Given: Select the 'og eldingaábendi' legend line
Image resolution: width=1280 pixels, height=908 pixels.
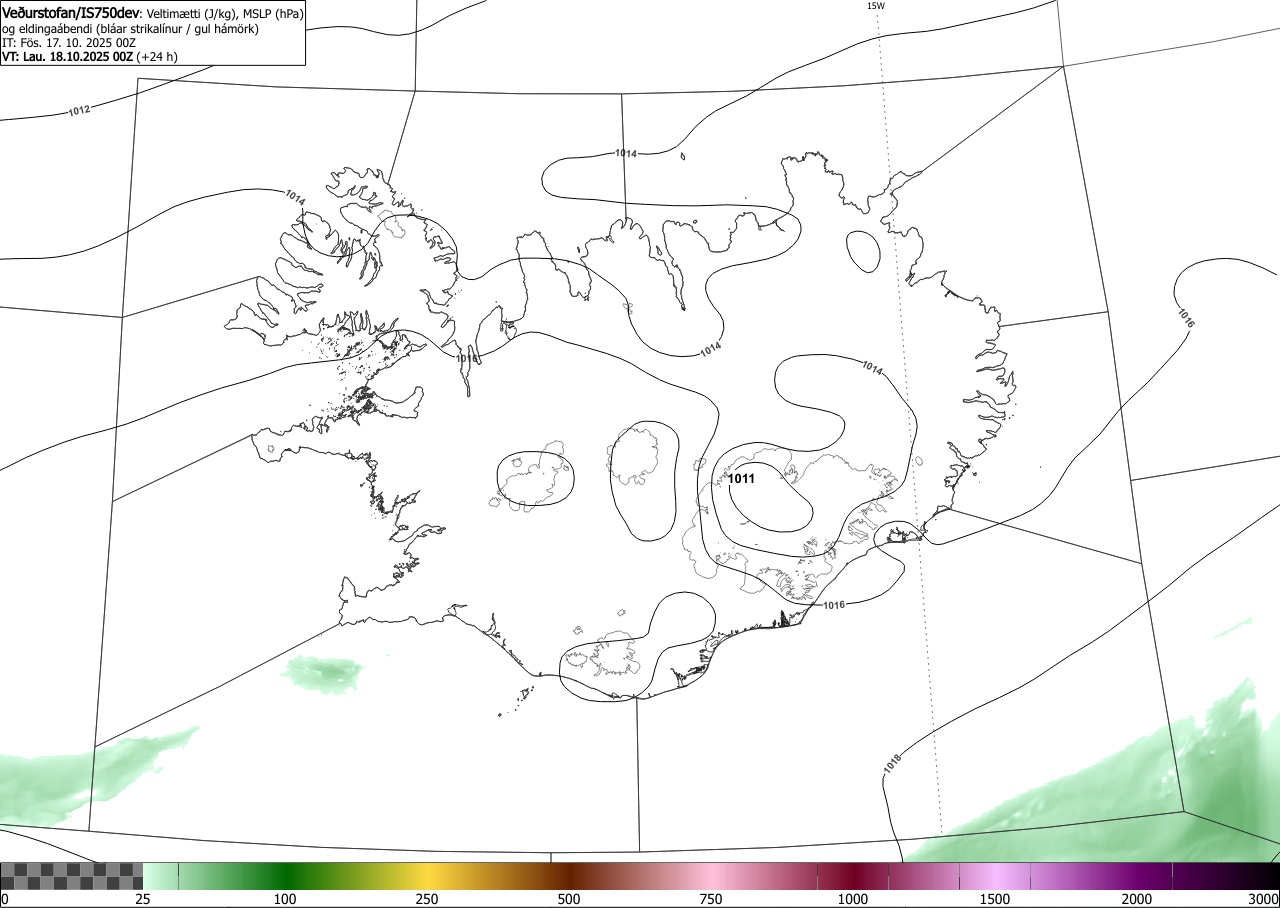Looking at the screenshot, I should [x=130, y=29].
